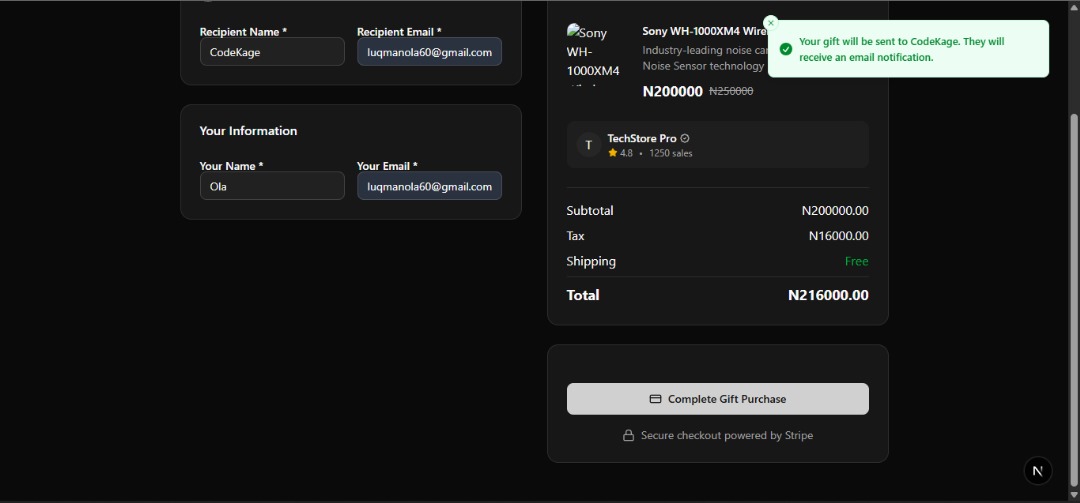
Task: Click the TechStore Pro seller name
Action: pos(642,138)
